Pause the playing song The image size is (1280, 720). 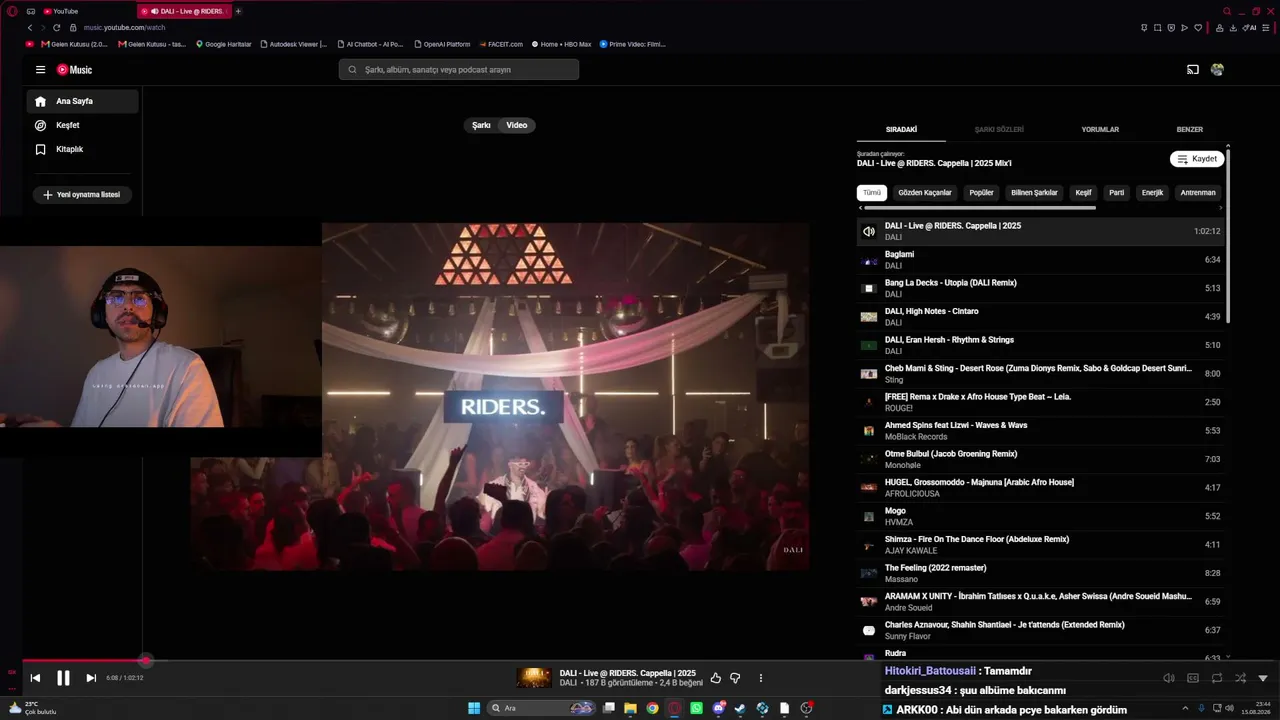(63, 678)
